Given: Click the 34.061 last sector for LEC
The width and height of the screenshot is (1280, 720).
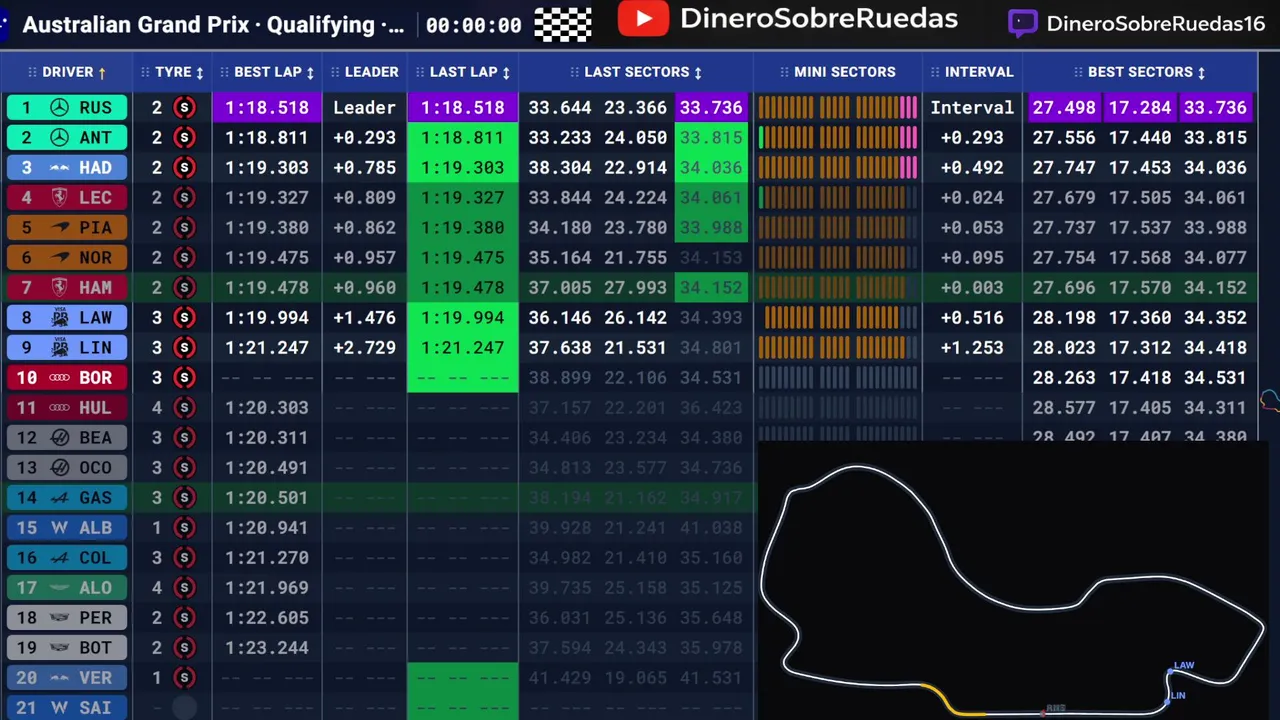Looking at the screenshot, I should tap(711, 197).
